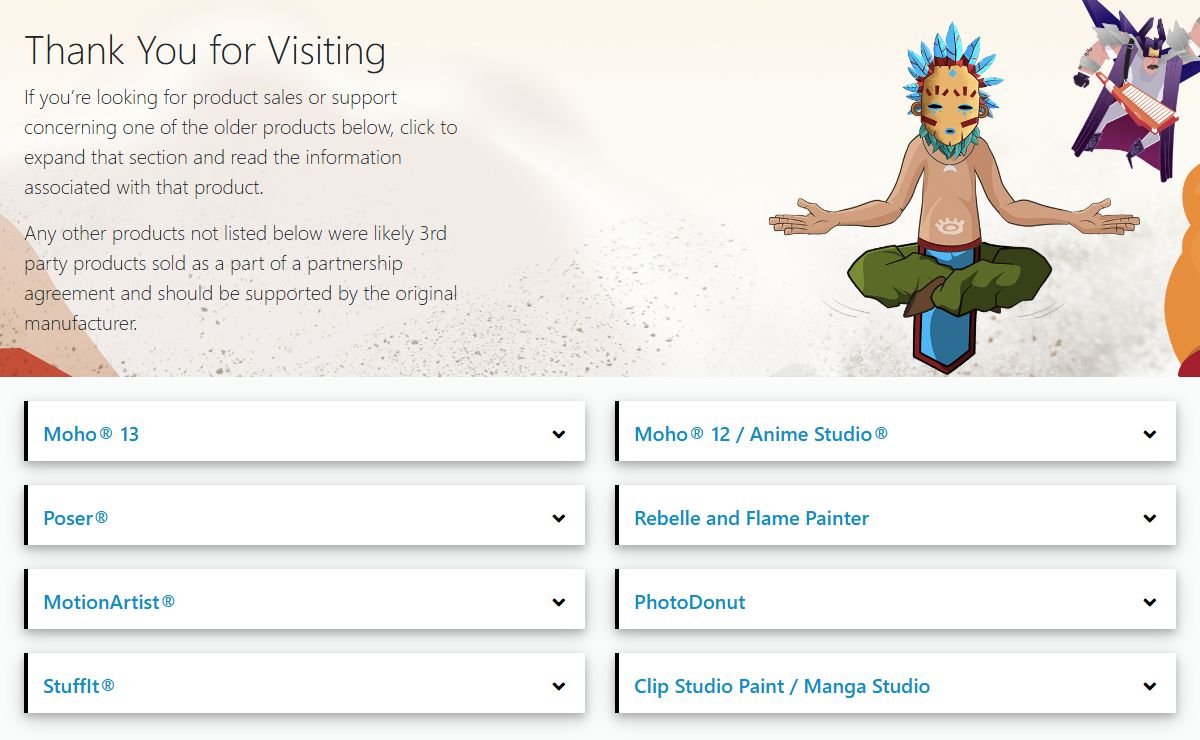The height and width of the screenshot is (740, 1200).
Task: Click the Thank You for Visiting heading
Action: click(x=205, y=50)
